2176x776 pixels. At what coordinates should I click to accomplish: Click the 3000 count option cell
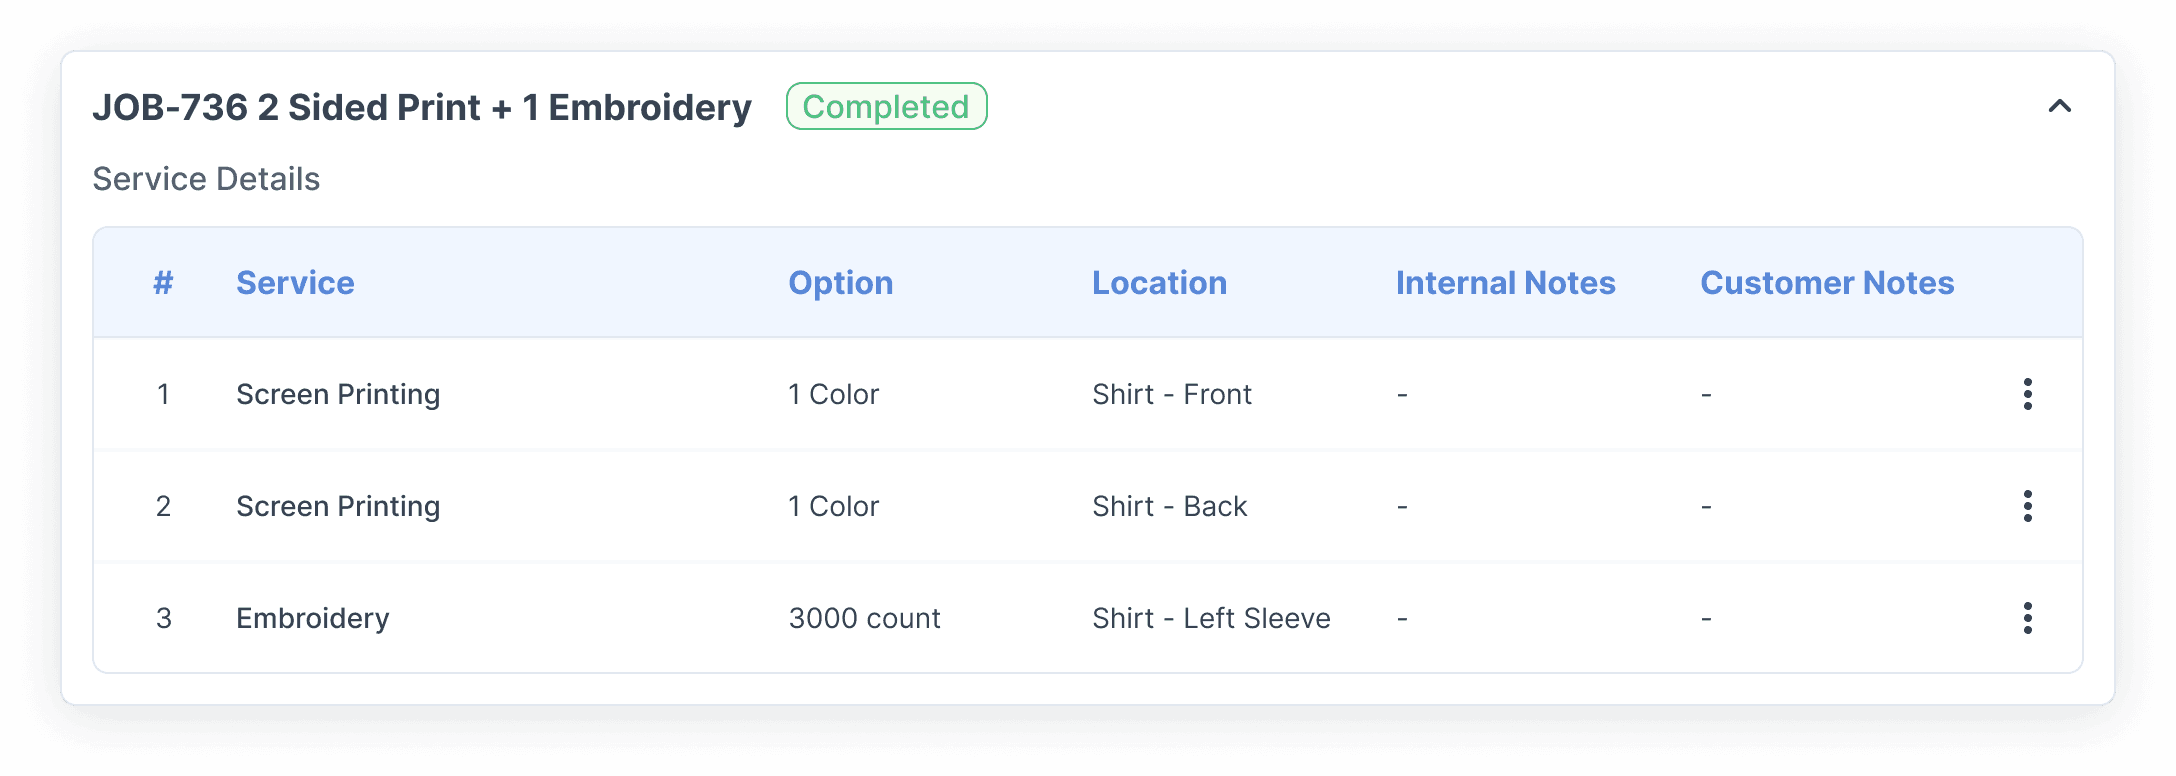click(864, 618)
